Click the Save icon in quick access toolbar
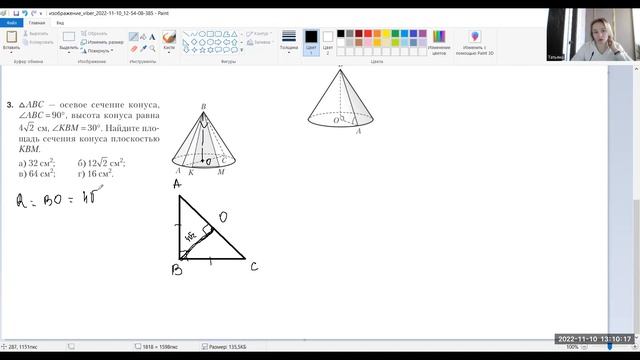Image resolution: width=640 pixels, height=360 pixels. point(16,13)
